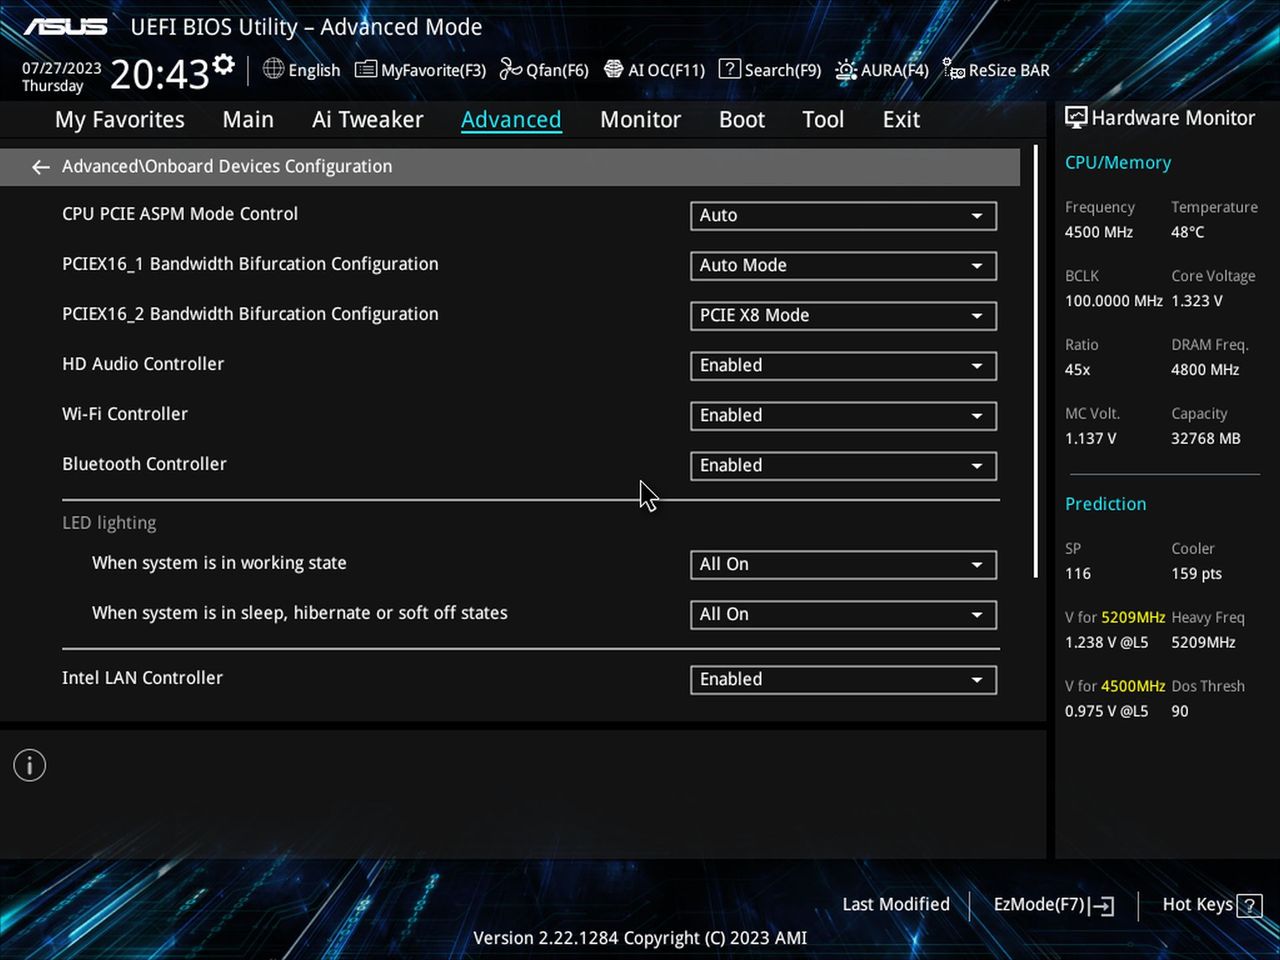Click the settings list vertical scrollbar
The height and width of the screenshot is (960, 1280).
click(1037, 362)
